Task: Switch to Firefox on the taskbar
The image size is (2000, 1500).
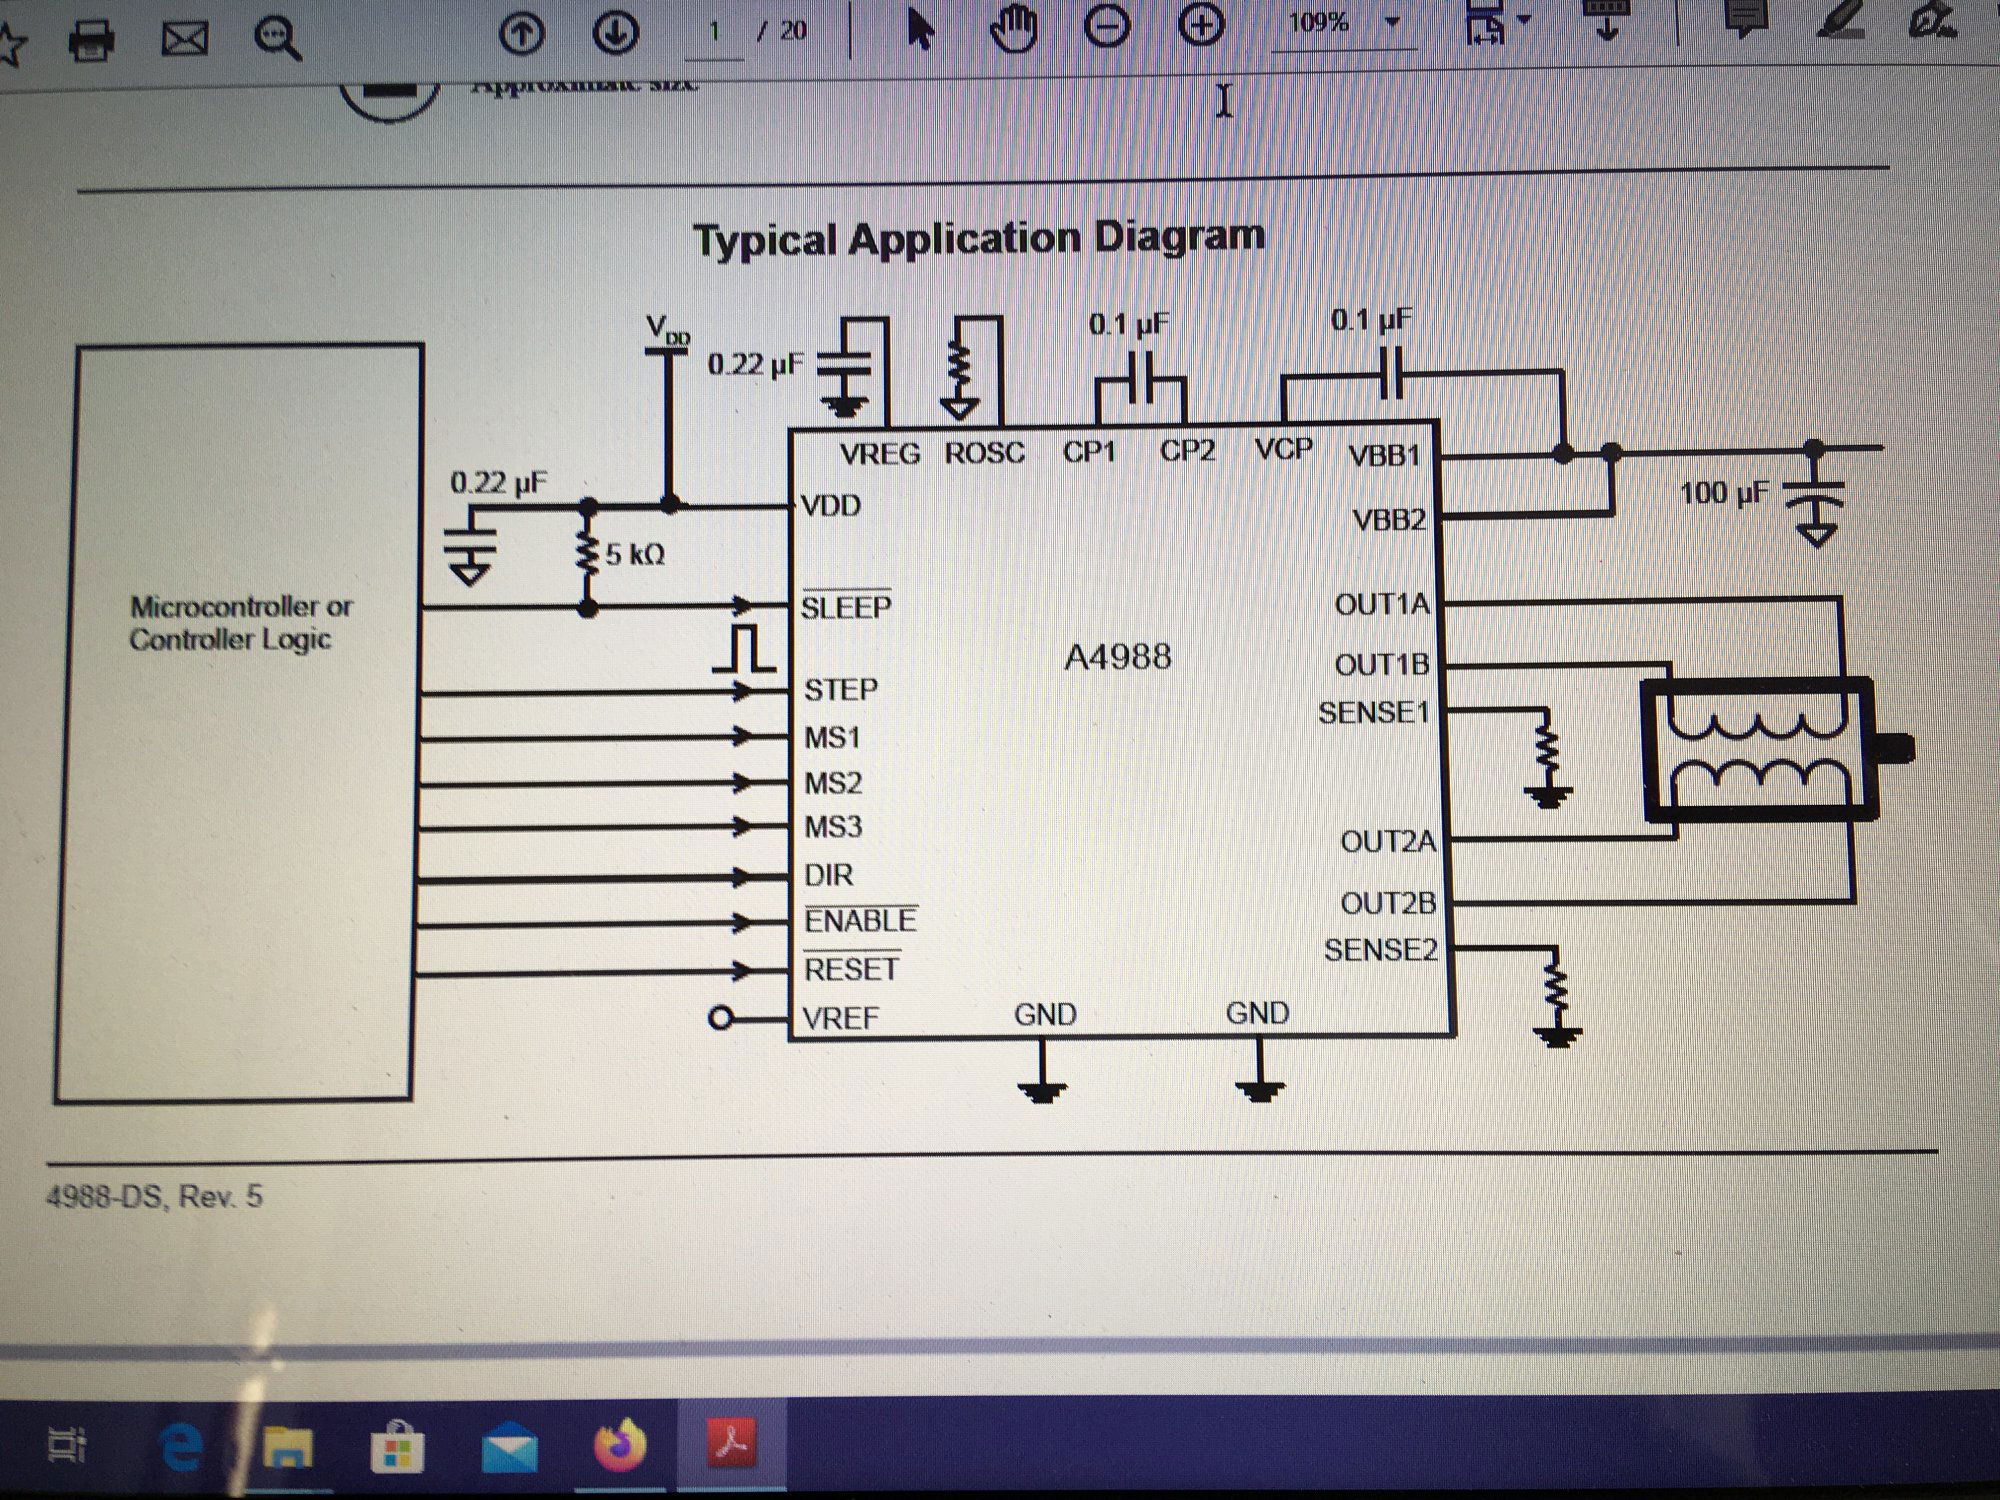Action: click(x=620, y=1446)
